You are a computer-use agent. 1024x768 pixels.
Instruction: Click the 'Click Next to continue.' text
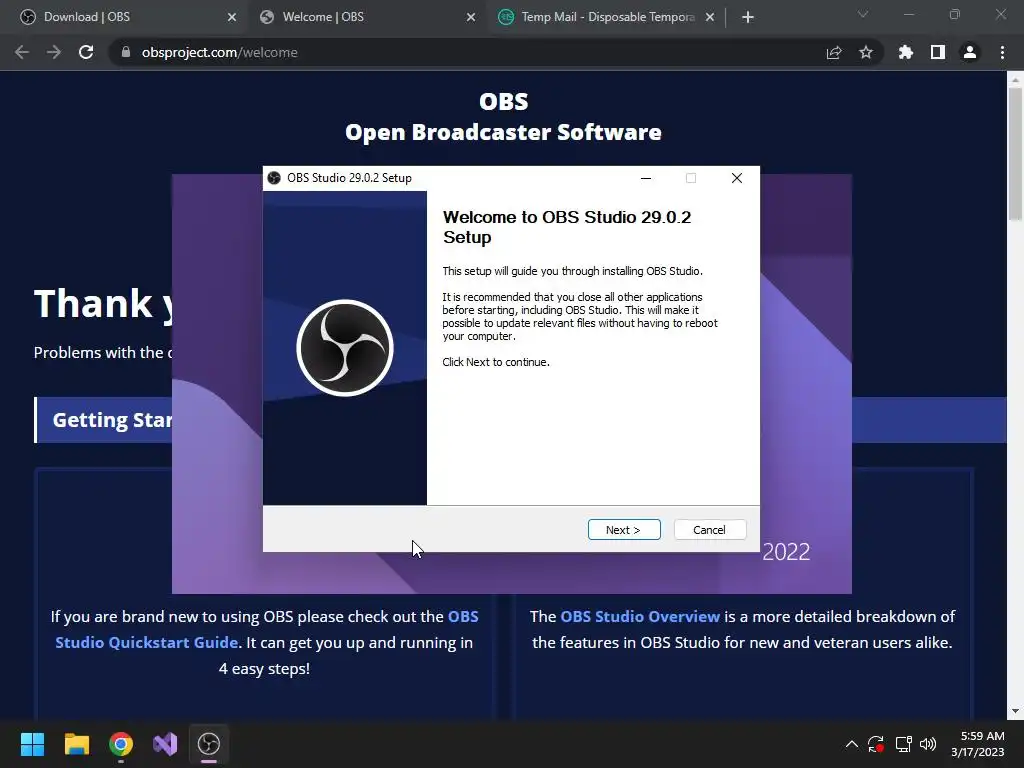point(496,362)
